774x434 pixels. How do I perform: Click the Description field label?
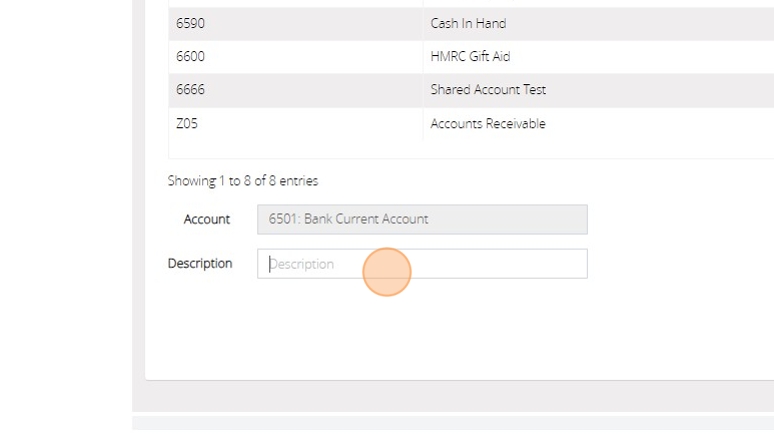[x=200, y=264]
